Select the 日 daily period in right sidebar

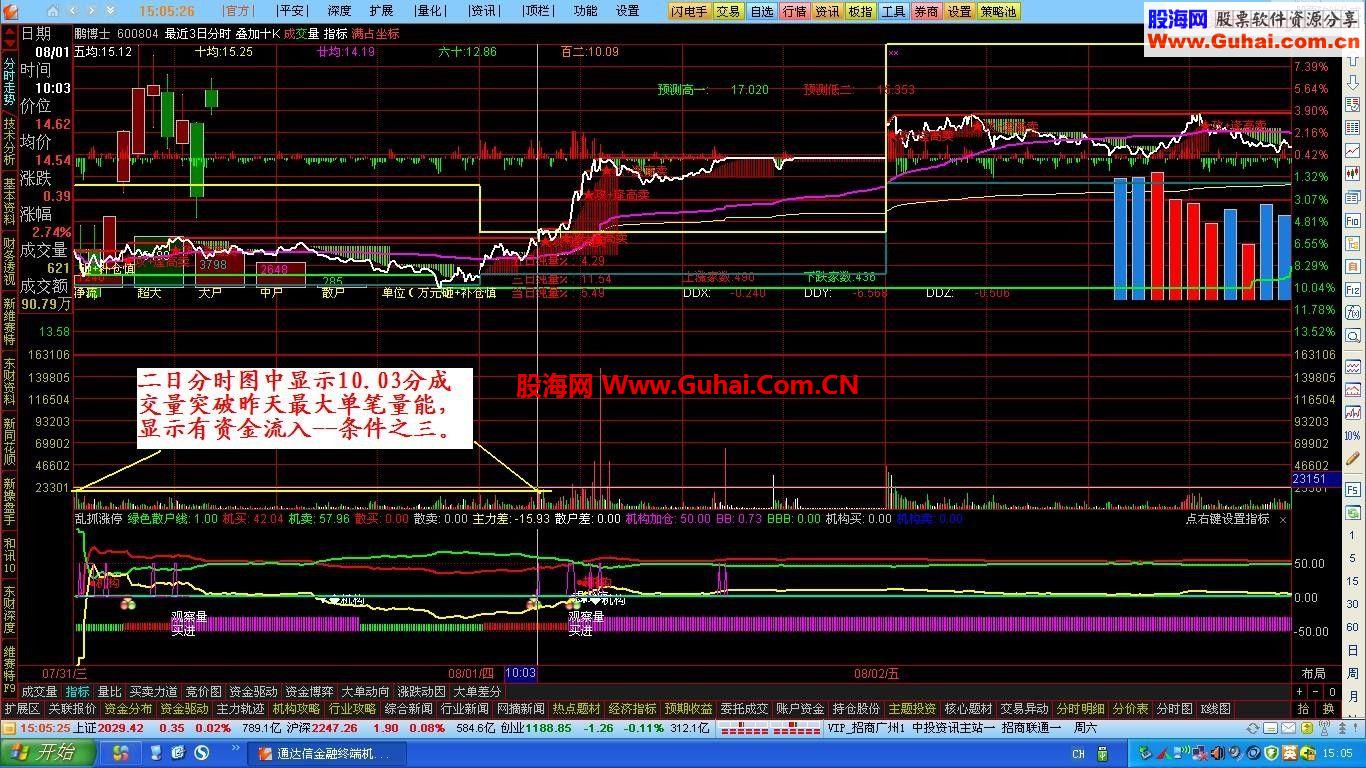point(1353,649)
